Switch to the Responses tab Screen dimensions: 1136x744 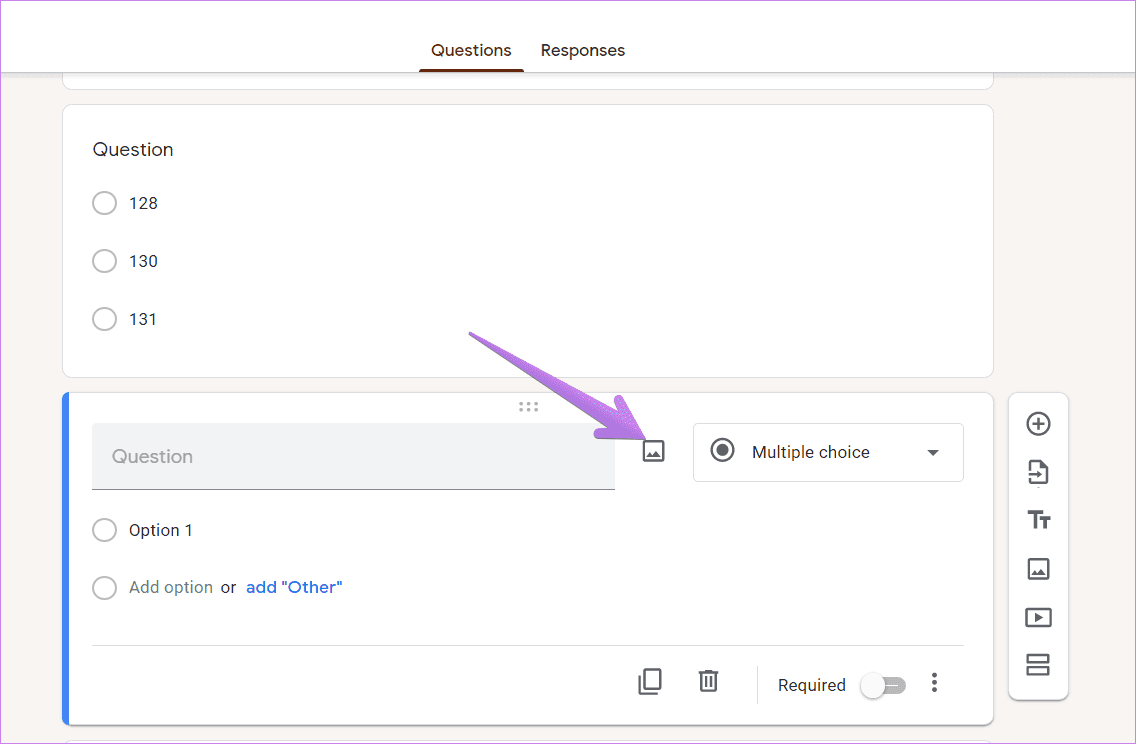(582, 50)
